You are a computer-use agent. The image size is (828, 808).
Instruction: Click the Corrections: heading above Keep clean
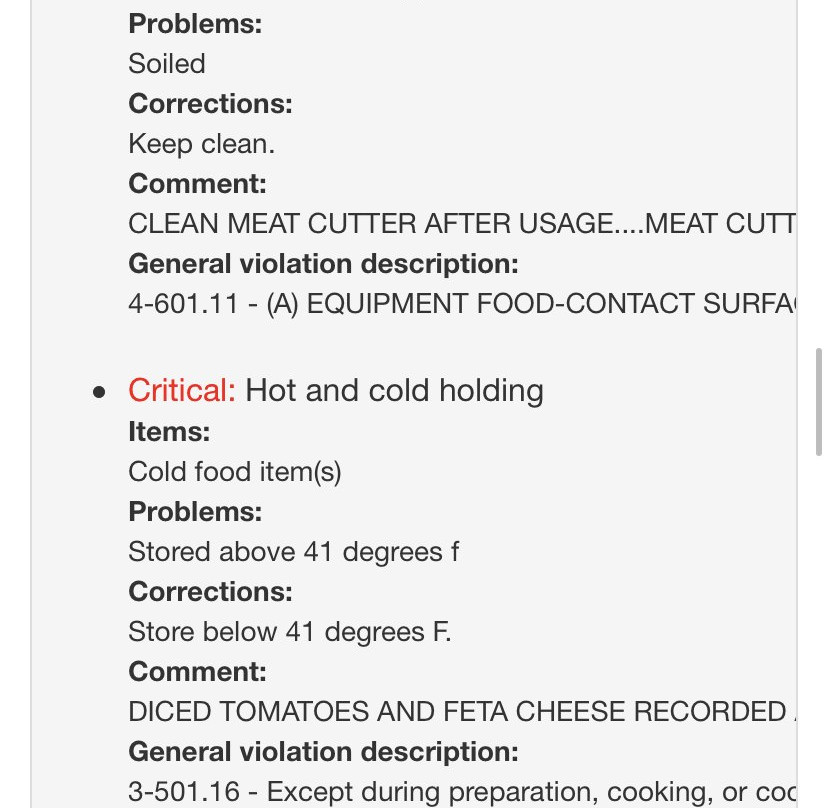point(210,104)
